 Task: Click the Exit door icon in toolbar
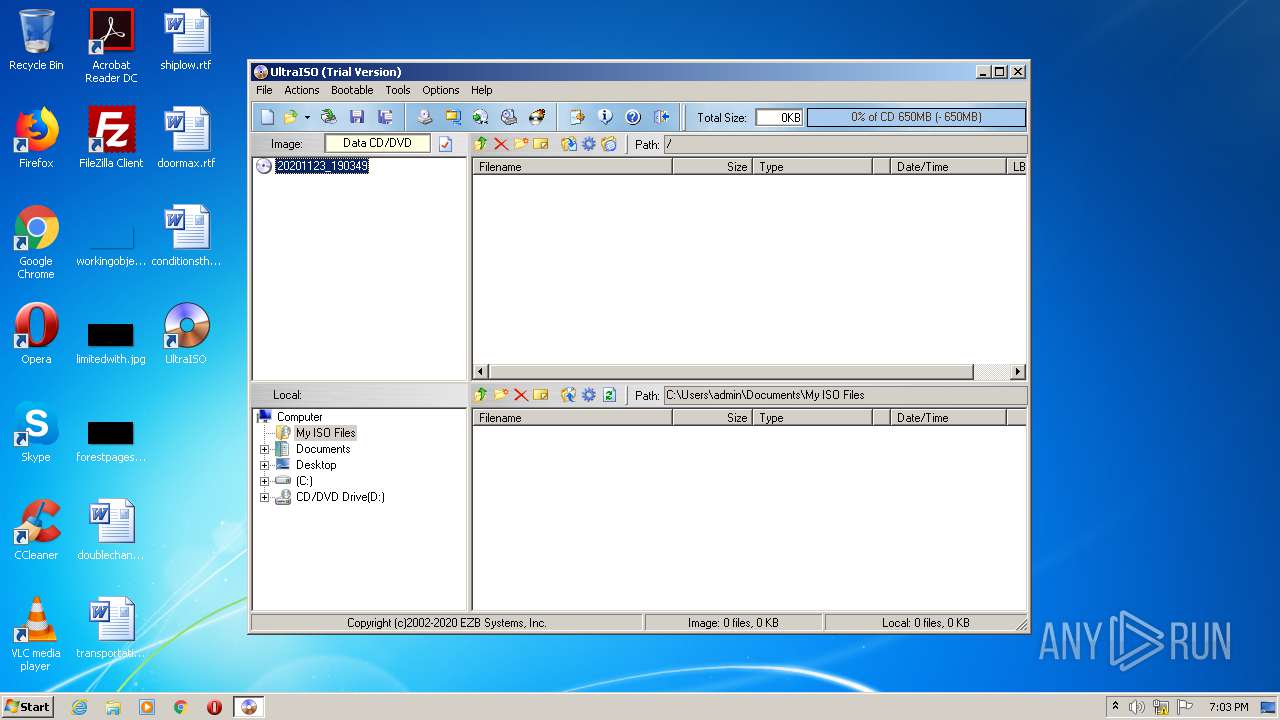point(661,117)
